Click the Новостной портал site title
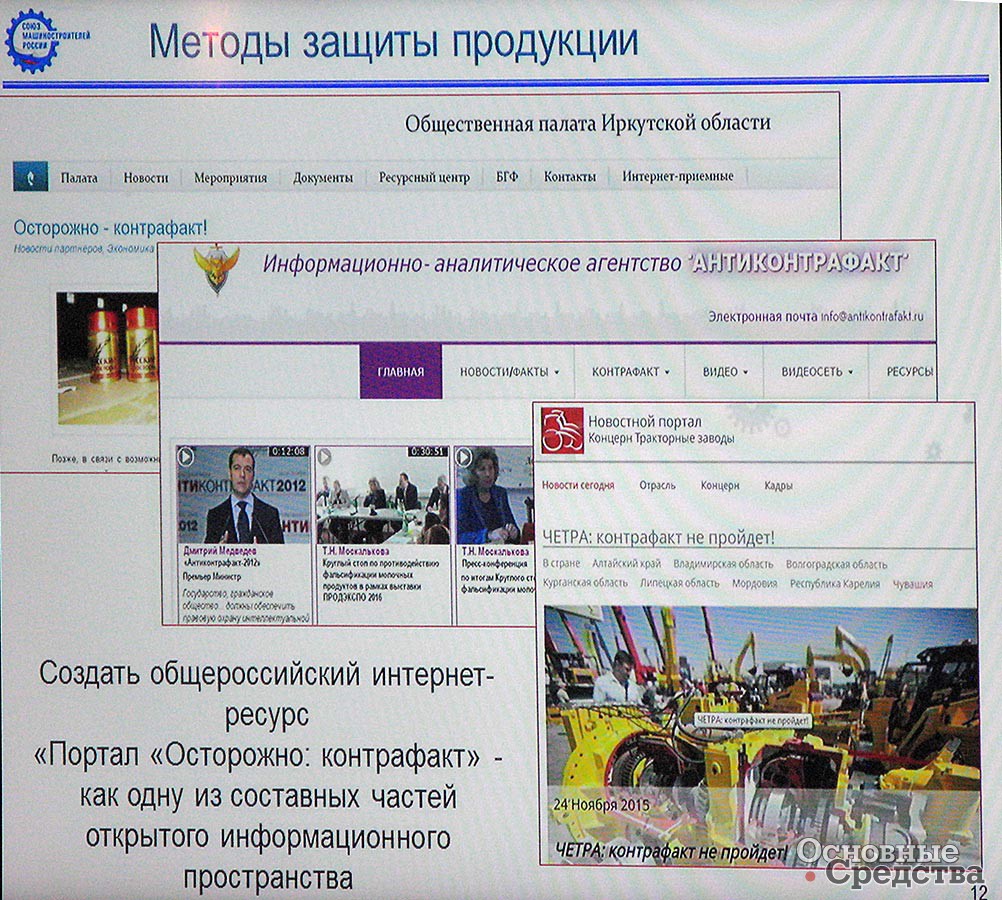The image size is (1002, 900). coord(645,422)
